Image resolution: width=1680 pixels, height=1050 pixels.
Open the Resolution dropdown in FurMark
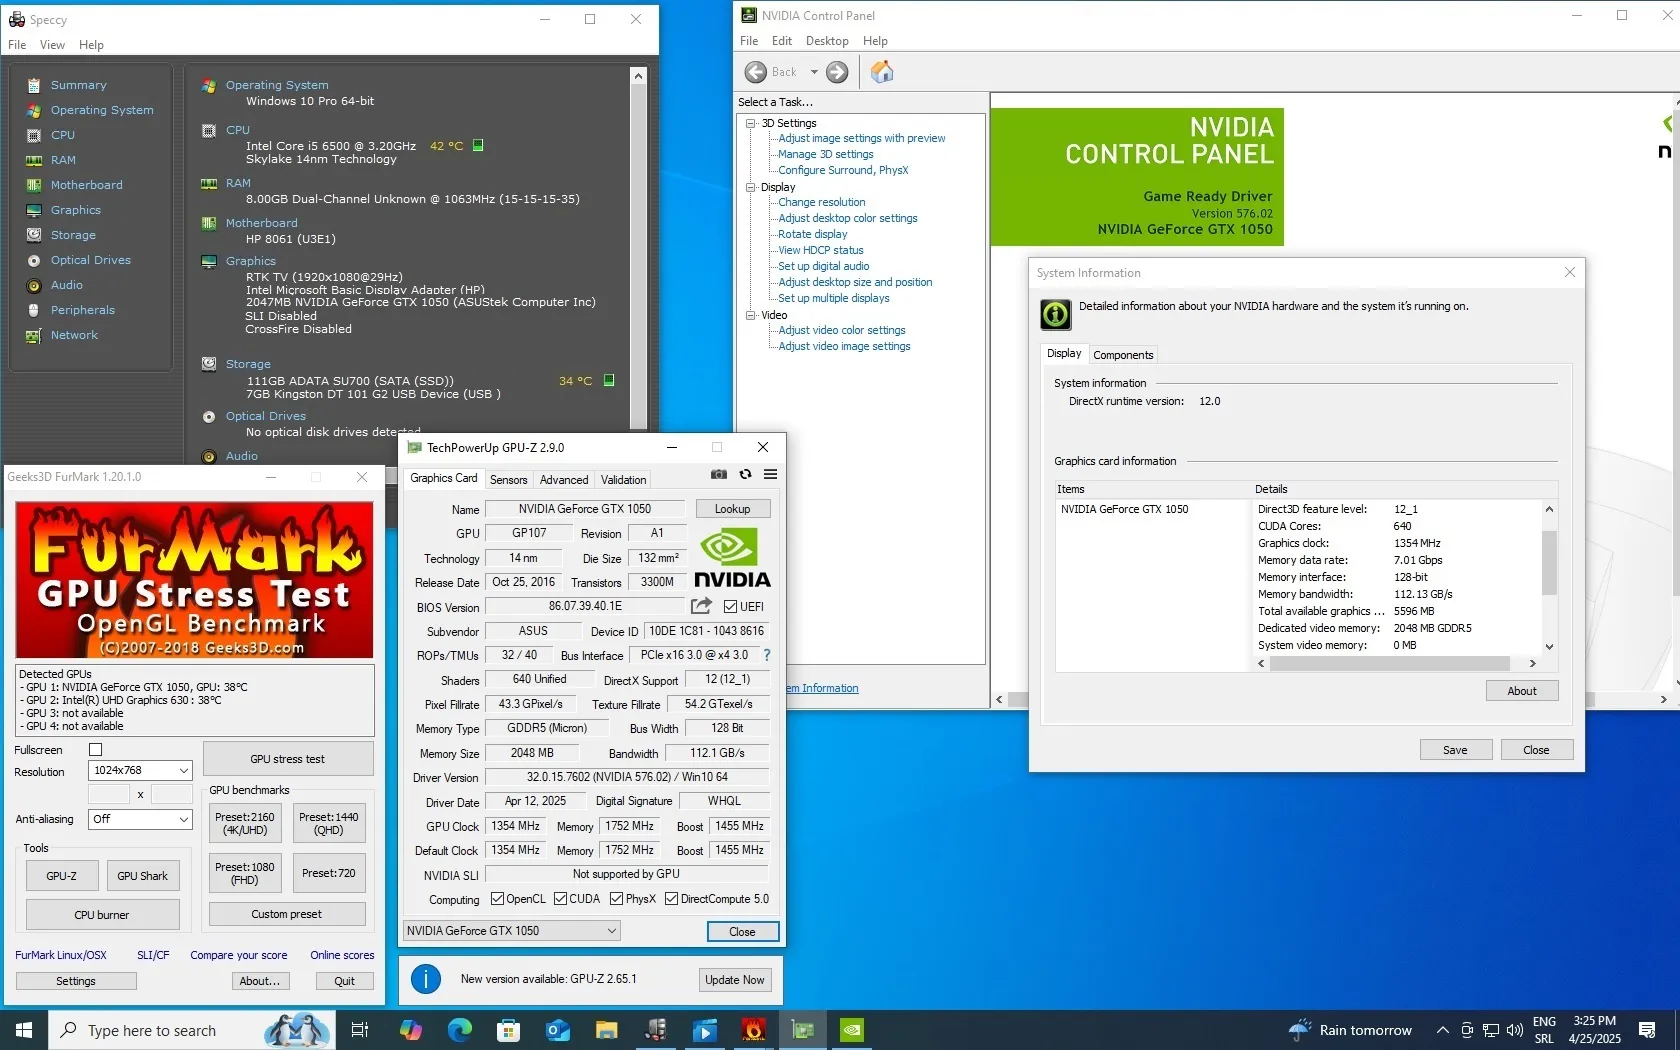(x=140, y=771)
